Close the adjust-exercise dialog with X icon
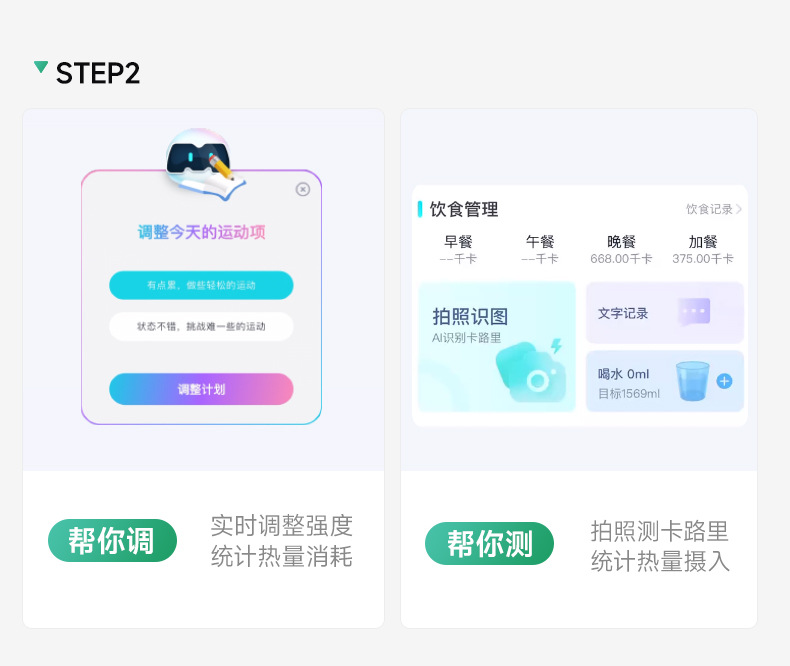This screenshot has height=666, width=790. pos(302,189)
